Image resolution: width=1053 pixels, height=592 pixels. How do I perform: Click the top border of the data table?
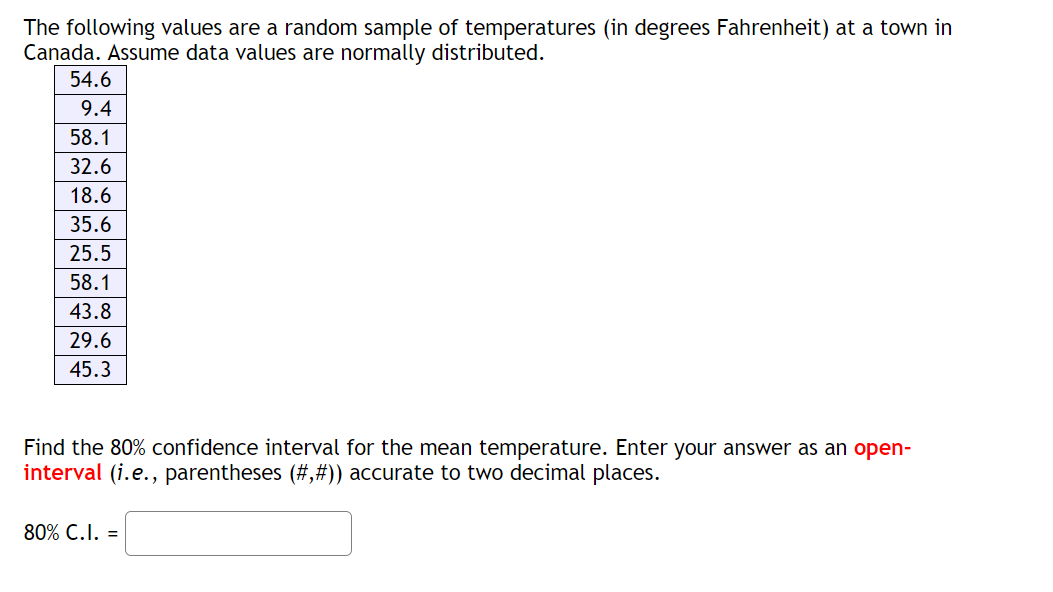(x=89, y=67)
